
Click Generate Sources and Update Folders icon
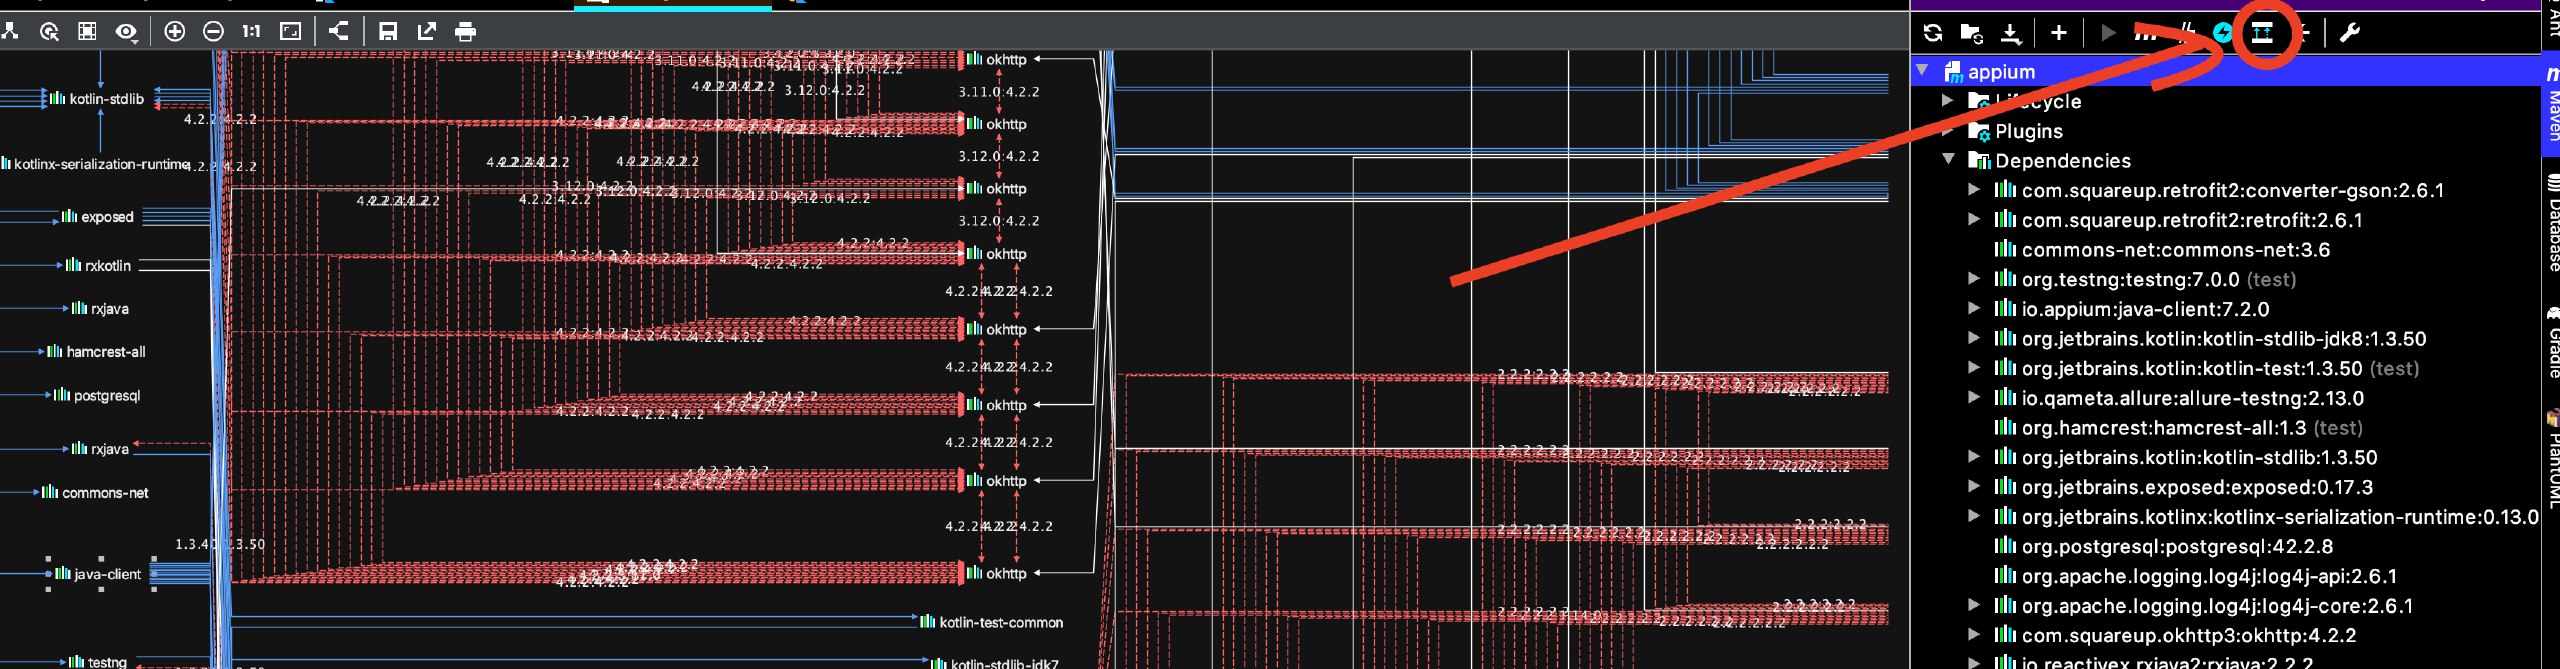point(1971,33)
